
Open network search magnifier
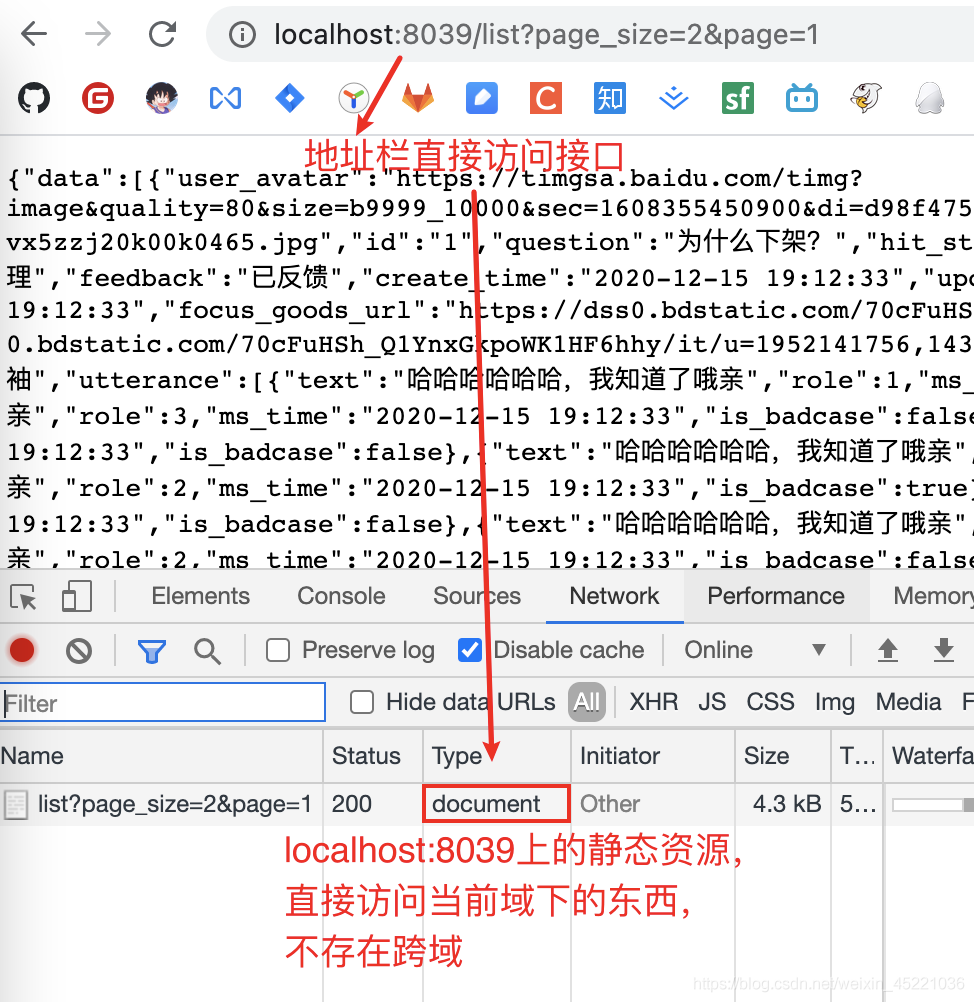207,652
